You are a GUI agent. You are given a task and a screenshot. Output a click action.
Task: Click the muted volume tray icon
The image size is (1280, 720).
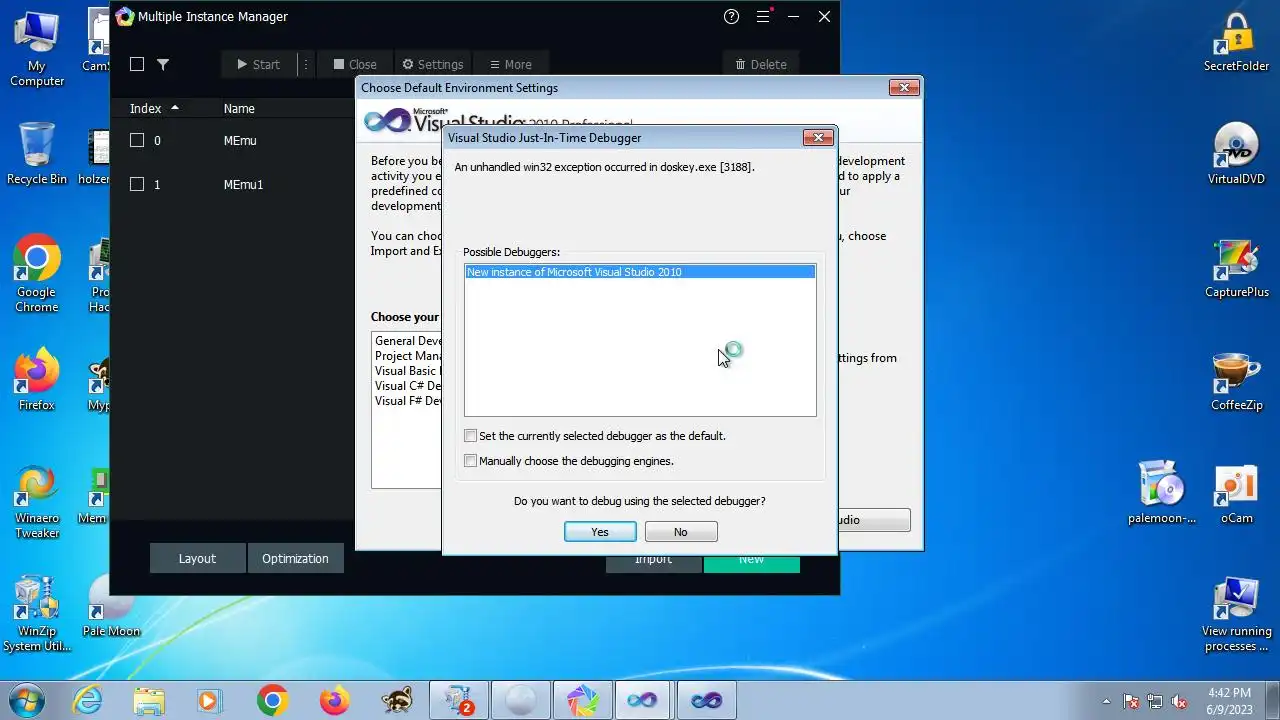point(1180,701)
